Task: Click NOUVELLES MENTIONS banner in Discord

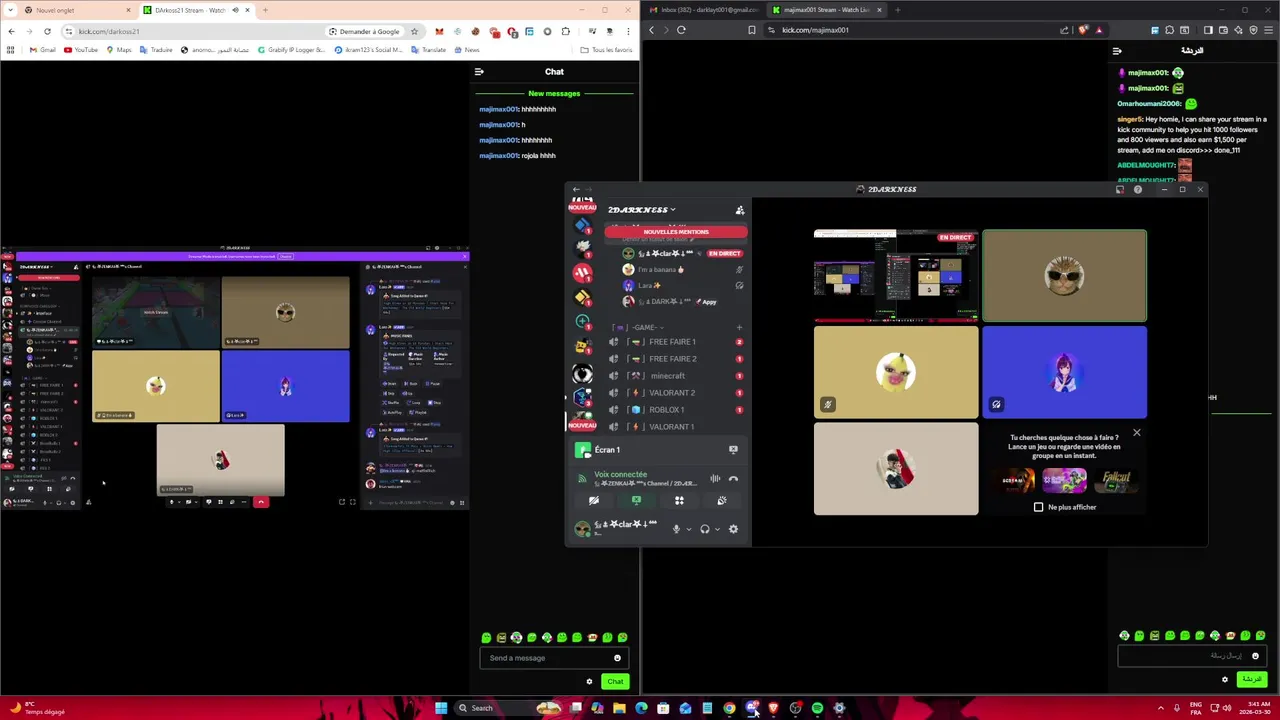Action: pos(676,232)
